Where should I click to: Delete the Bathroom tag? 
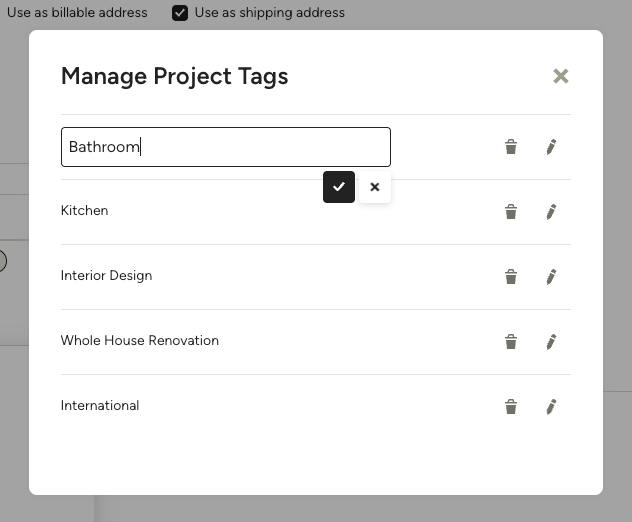(511, 147)
